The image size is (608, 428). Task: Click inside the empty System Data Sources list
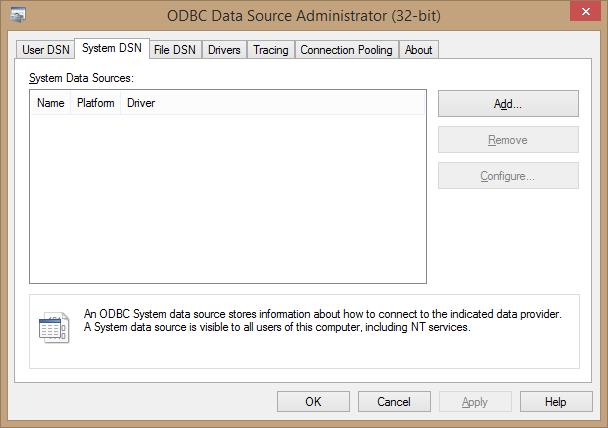(x=227, y=198)
